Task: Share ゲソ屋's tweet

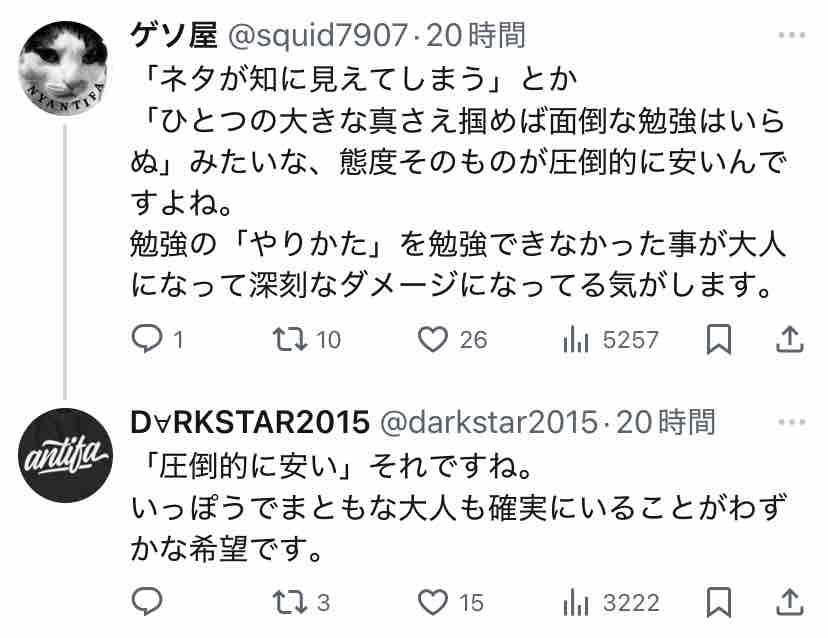Action: [789, 340]
